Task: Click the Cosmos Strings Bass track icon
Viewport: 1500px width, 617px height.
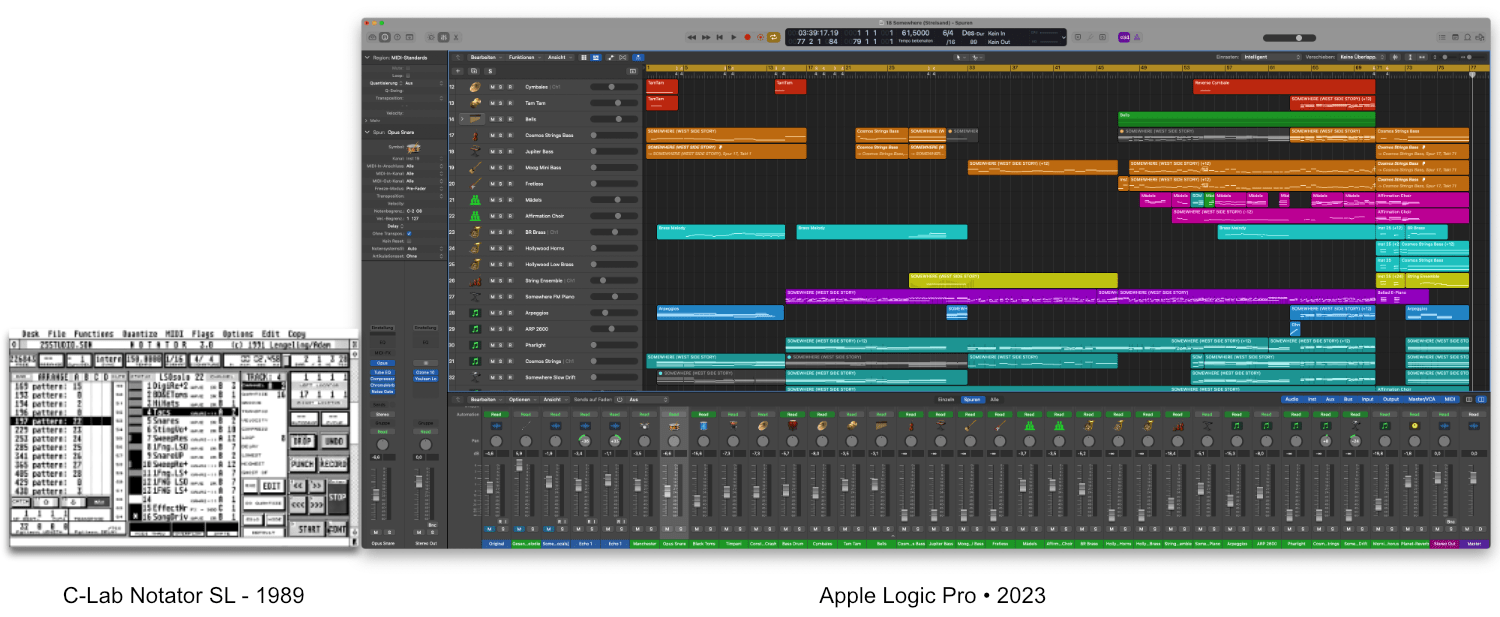Action: [x=475, y=135]
